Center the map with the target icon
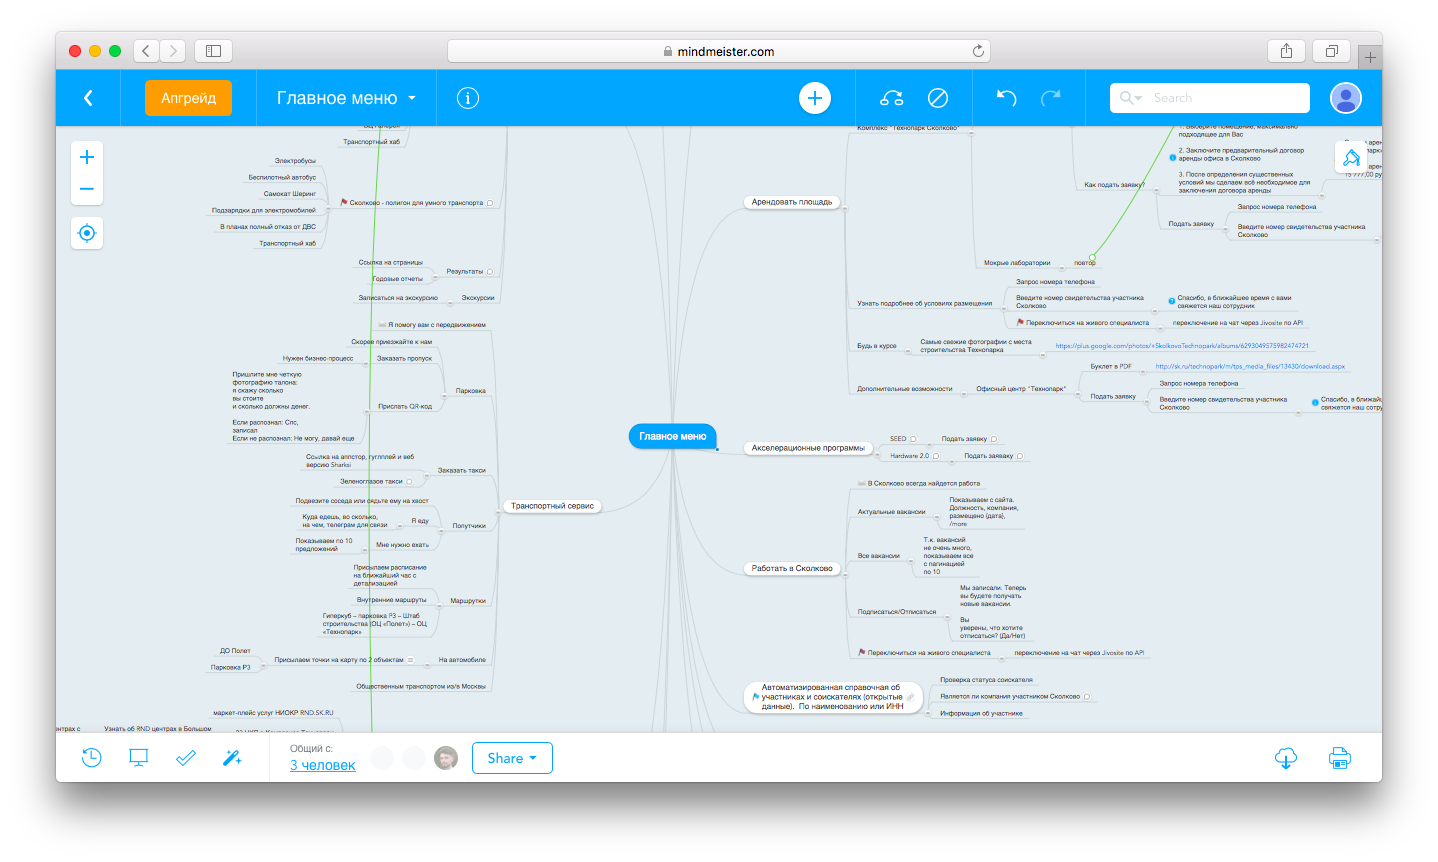This screenshot has width=1438, height=862. click(x=87, y=233)
